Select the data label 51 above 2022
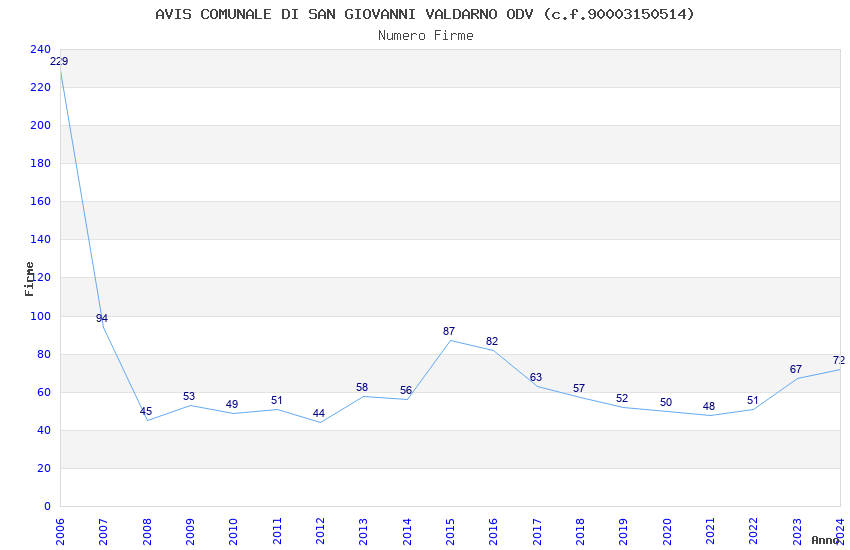Screen dimensions: 850x550 [x=752, y=400]
